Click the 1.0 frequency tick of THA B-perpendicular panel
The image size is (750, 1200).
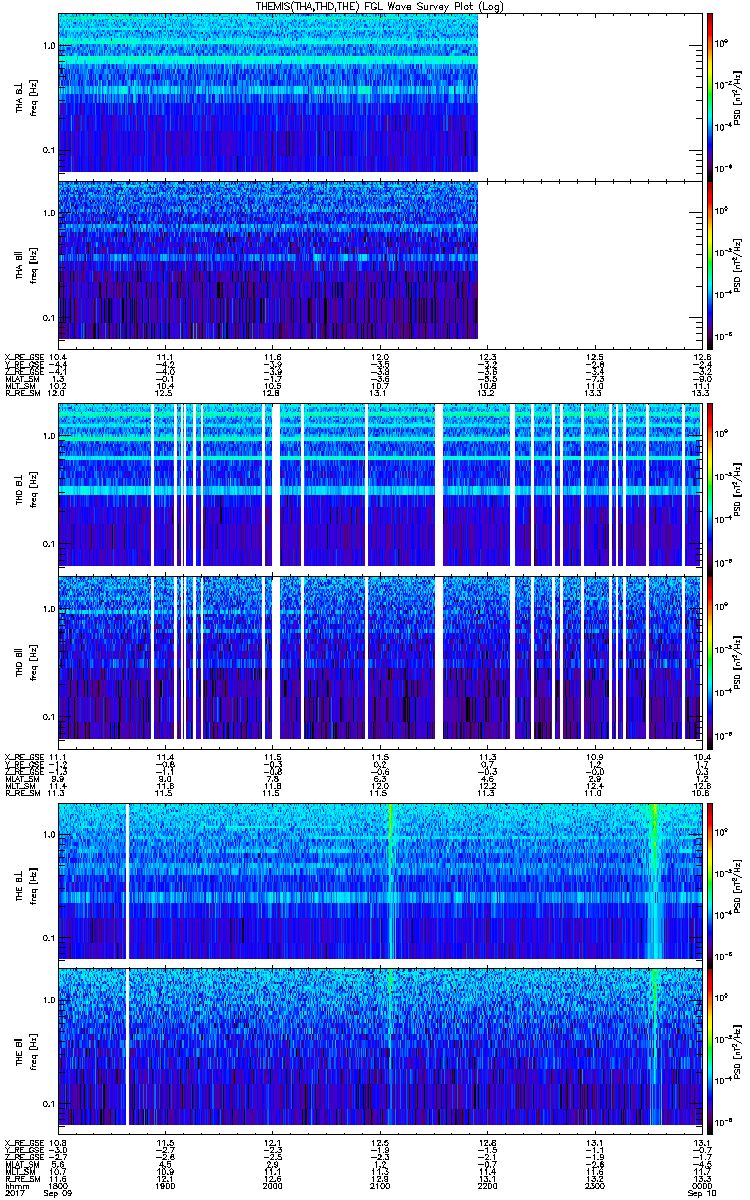[47, 47]
